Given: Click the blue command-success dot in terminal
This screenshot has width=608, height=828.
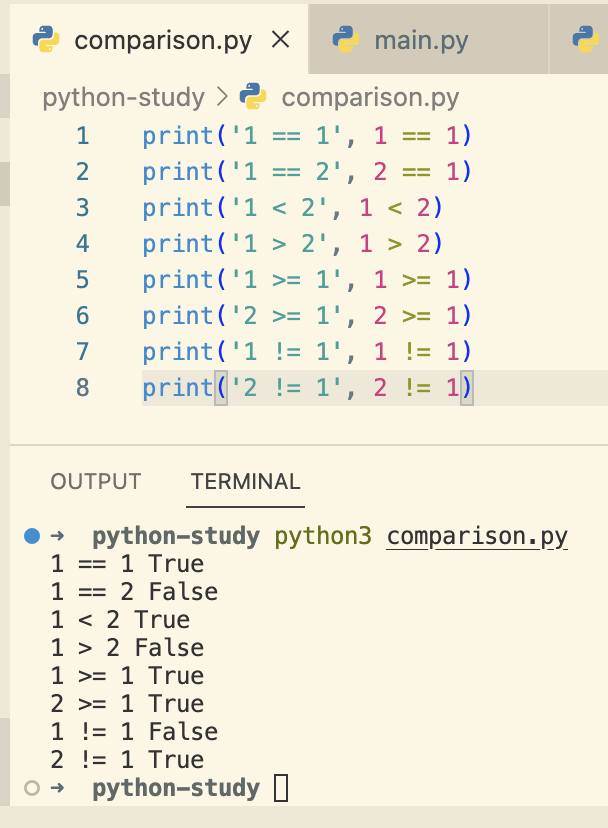Looking at the screenshot, I should 32,536.
